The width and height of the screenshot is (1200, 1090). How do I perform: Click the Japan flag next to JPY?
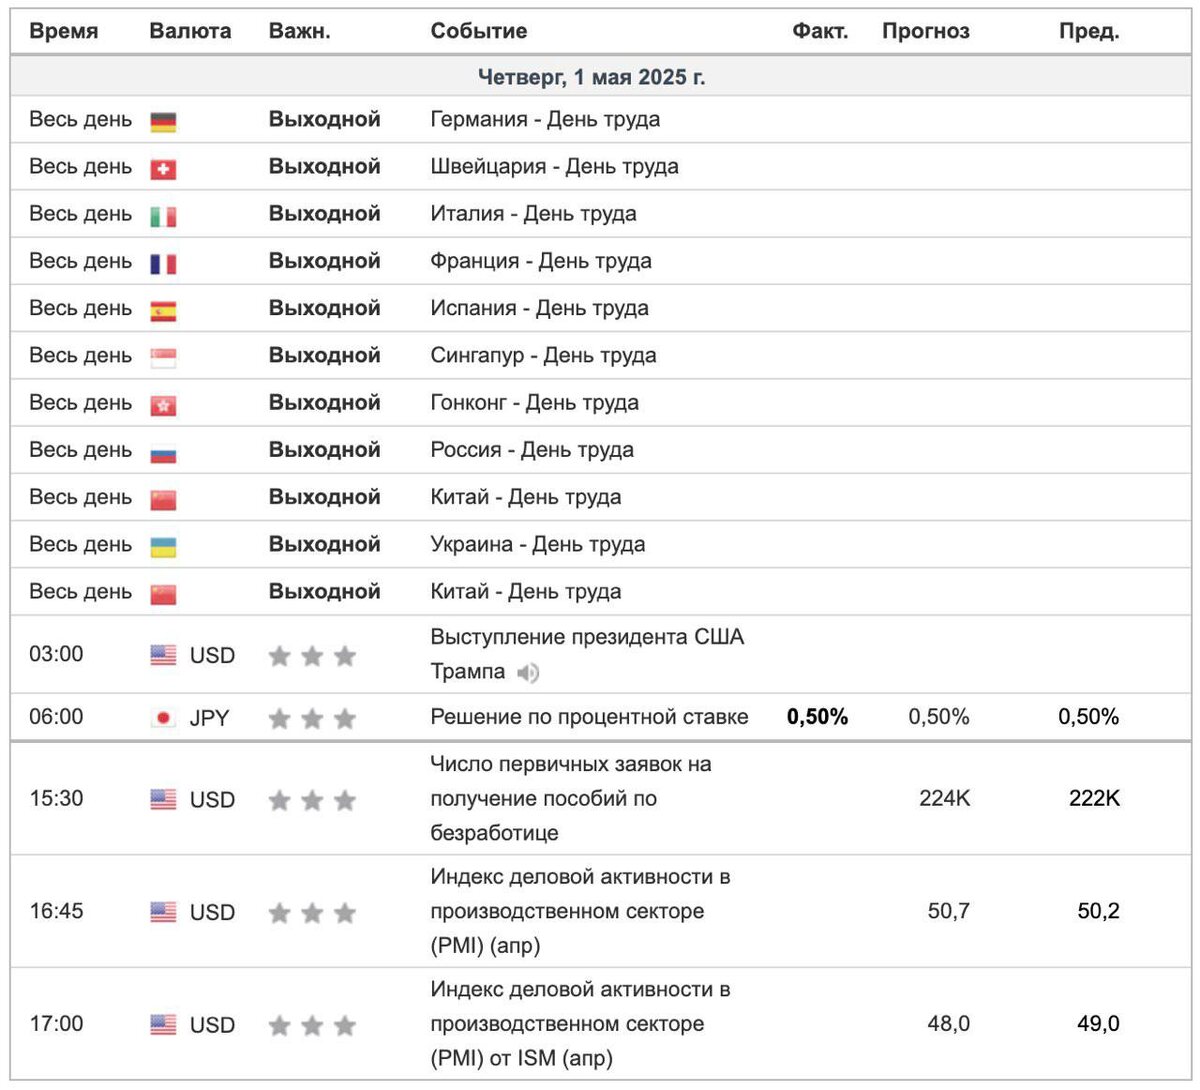pyautogui.click(x=163, y=718)
